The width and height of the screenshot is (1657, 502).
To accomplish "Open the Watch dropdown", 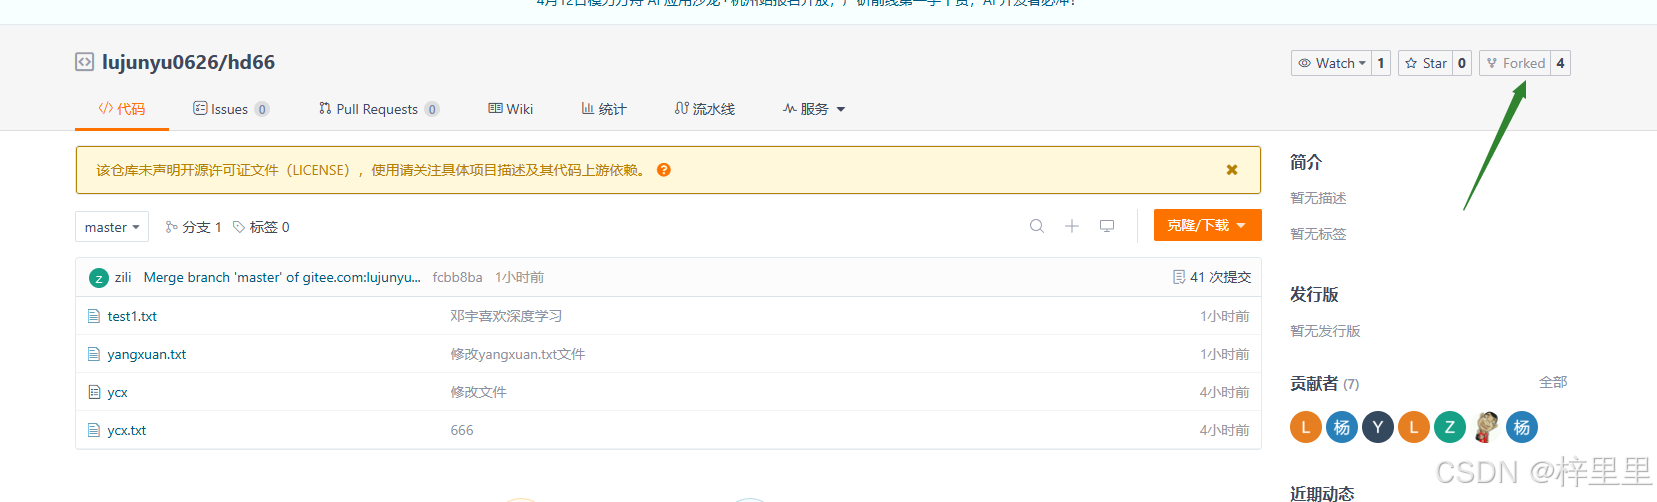I will pos(1331,63).
